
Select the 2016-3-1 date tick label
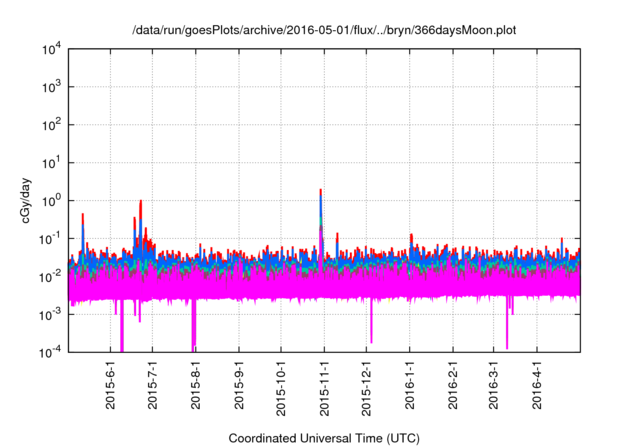(493, 387)
